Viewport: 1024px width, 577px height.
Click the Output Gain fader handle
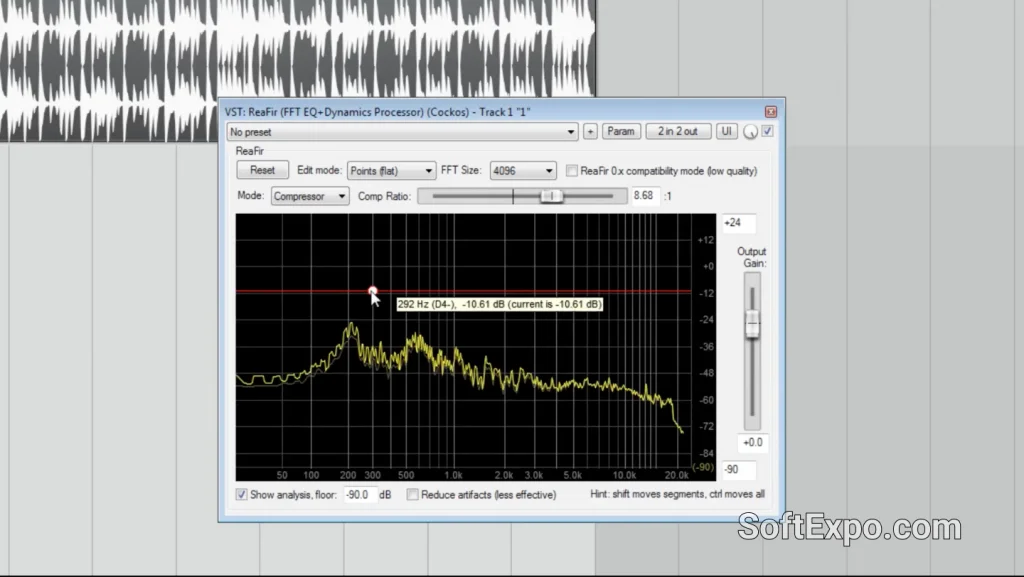(752, 323)
